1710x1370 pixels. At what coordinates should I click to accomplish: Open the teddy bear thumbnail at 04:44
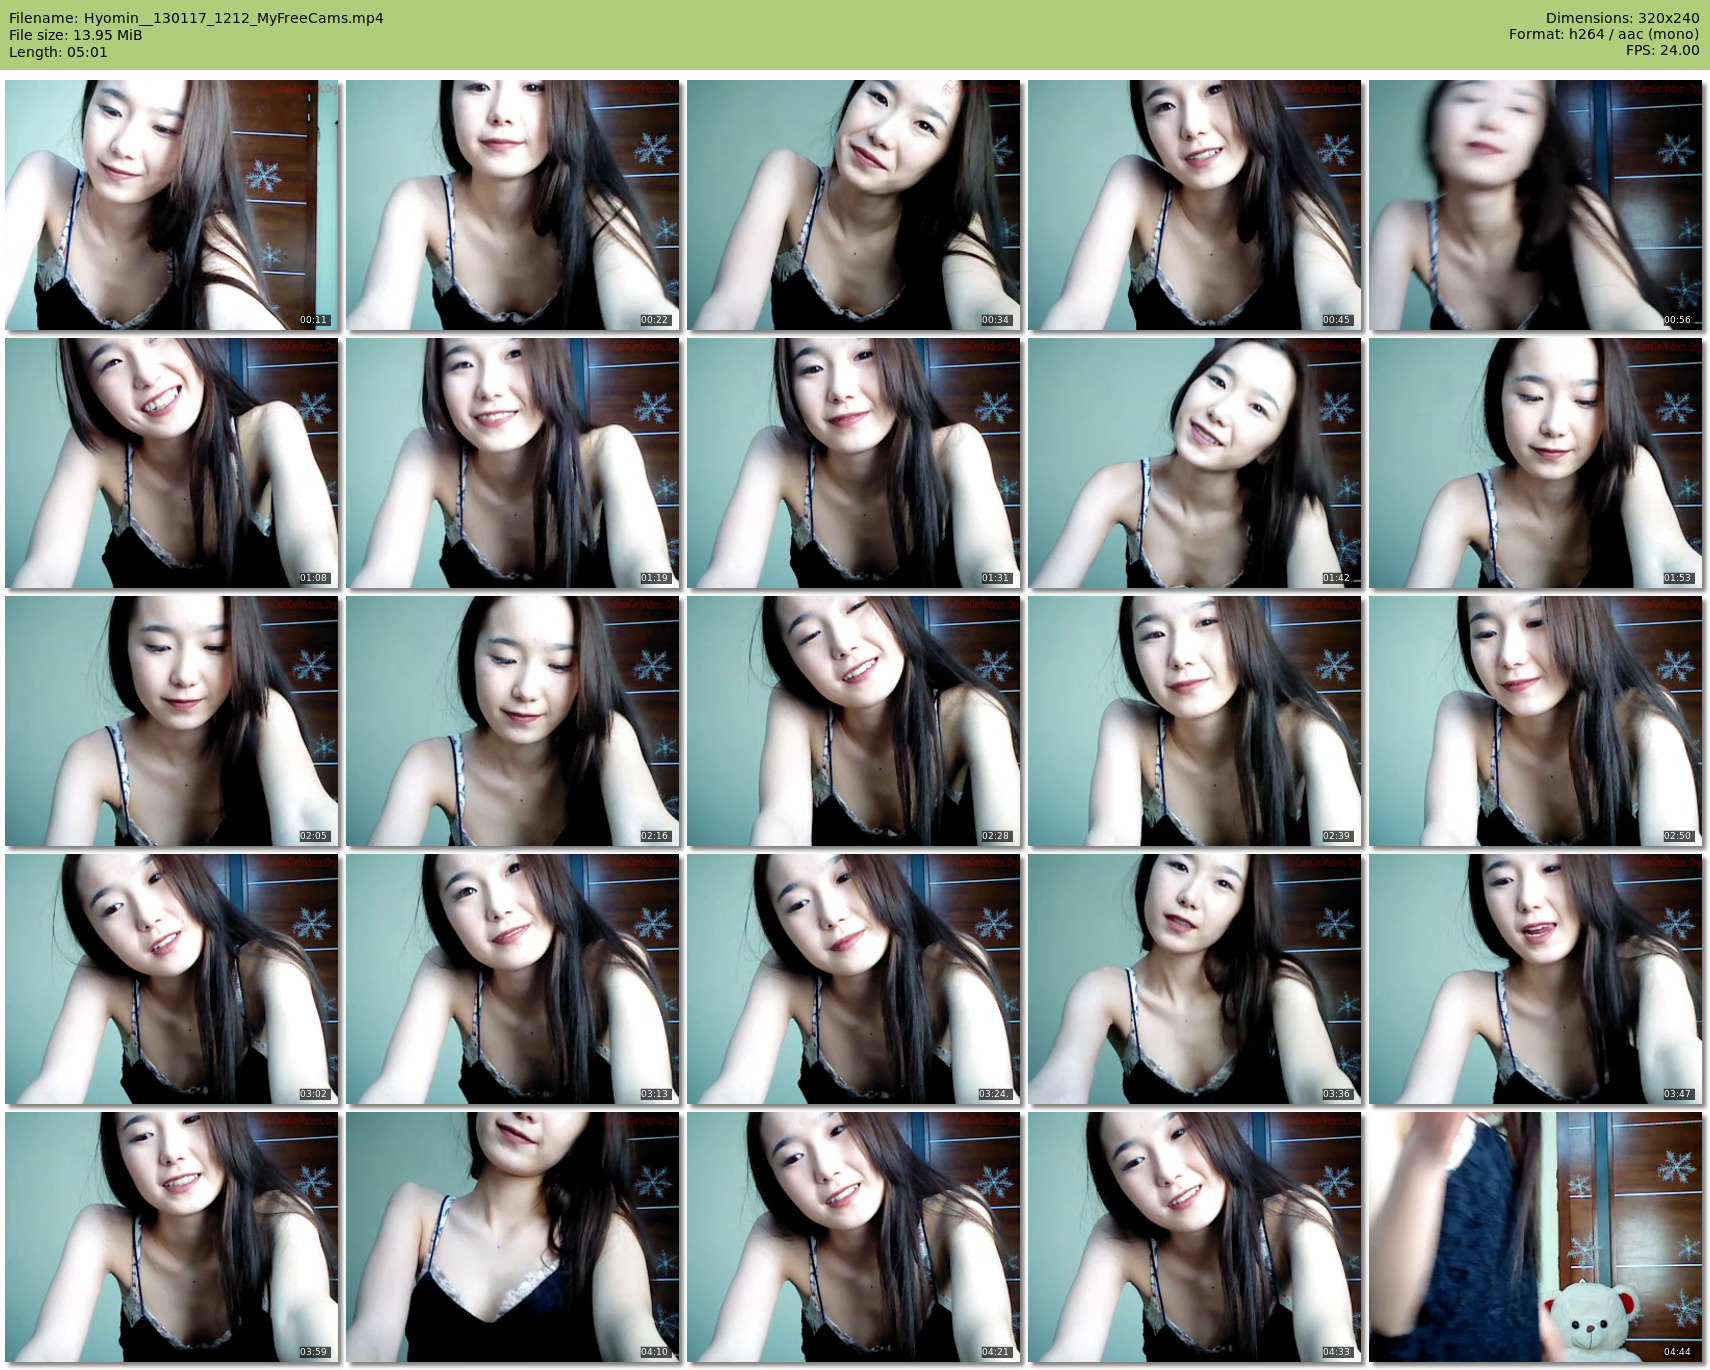coord(1535,1237)
